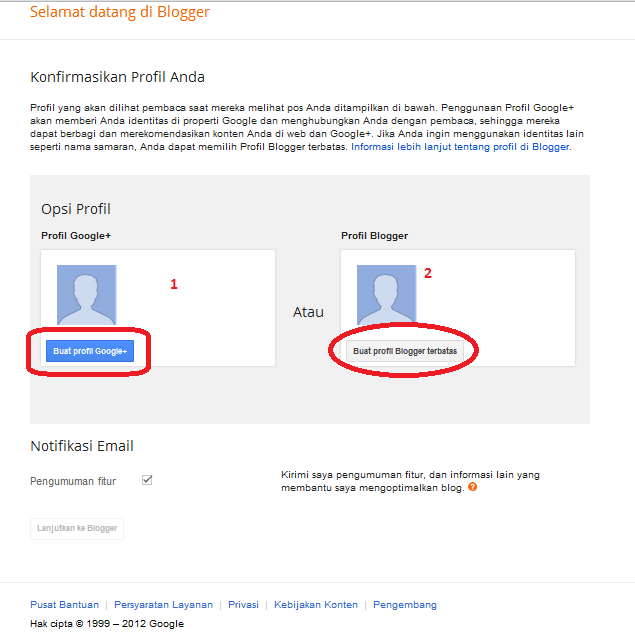Click the 'Profil Blogger' label
635x639 pixels.
(374, 236)
